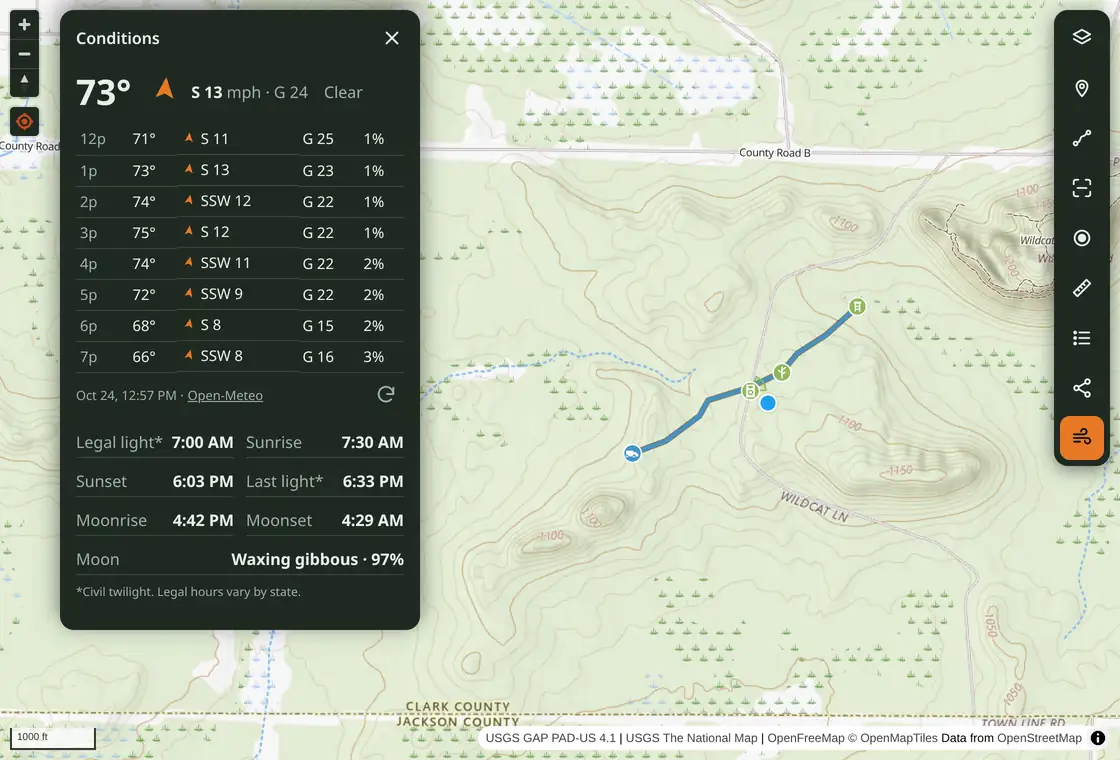Viewport: 1120px width, 760px height.
Task: Open map attribution info icon
Action: coord(1098,738)
